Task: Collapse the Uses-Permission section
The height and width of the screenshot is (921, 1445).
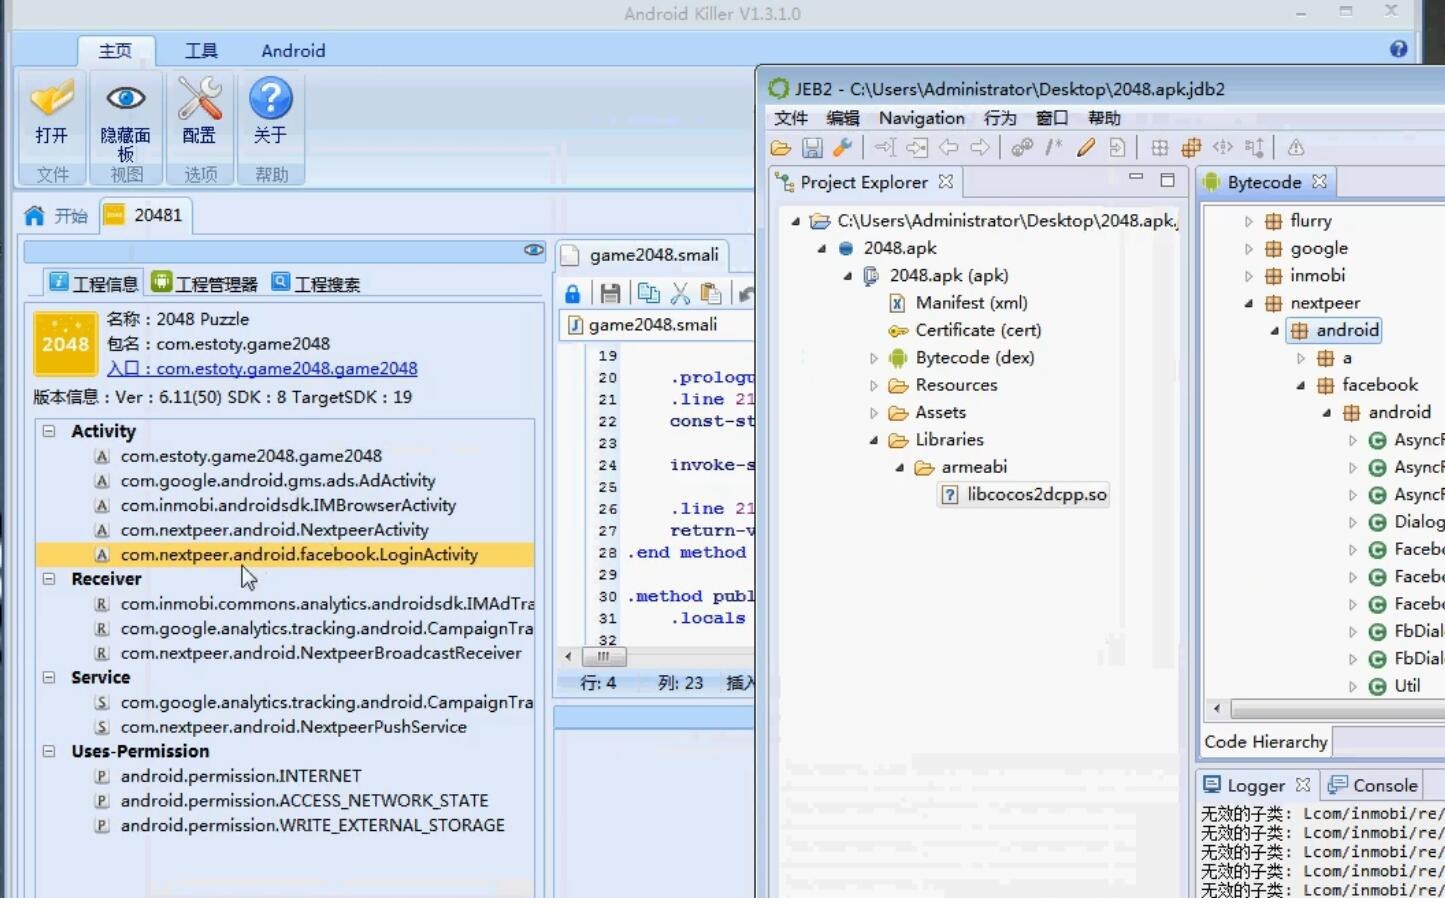Action: [49, 751]
